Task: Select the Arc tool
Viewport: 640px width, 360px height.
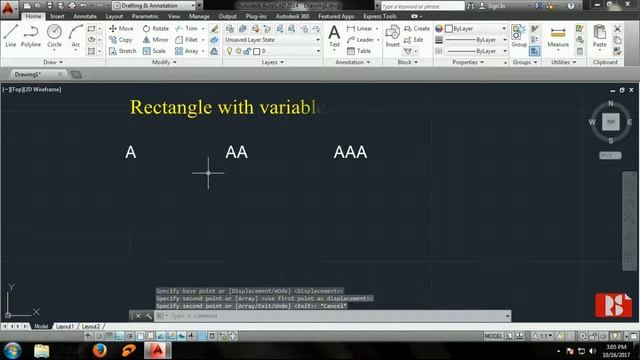Action: click(76, 36)
